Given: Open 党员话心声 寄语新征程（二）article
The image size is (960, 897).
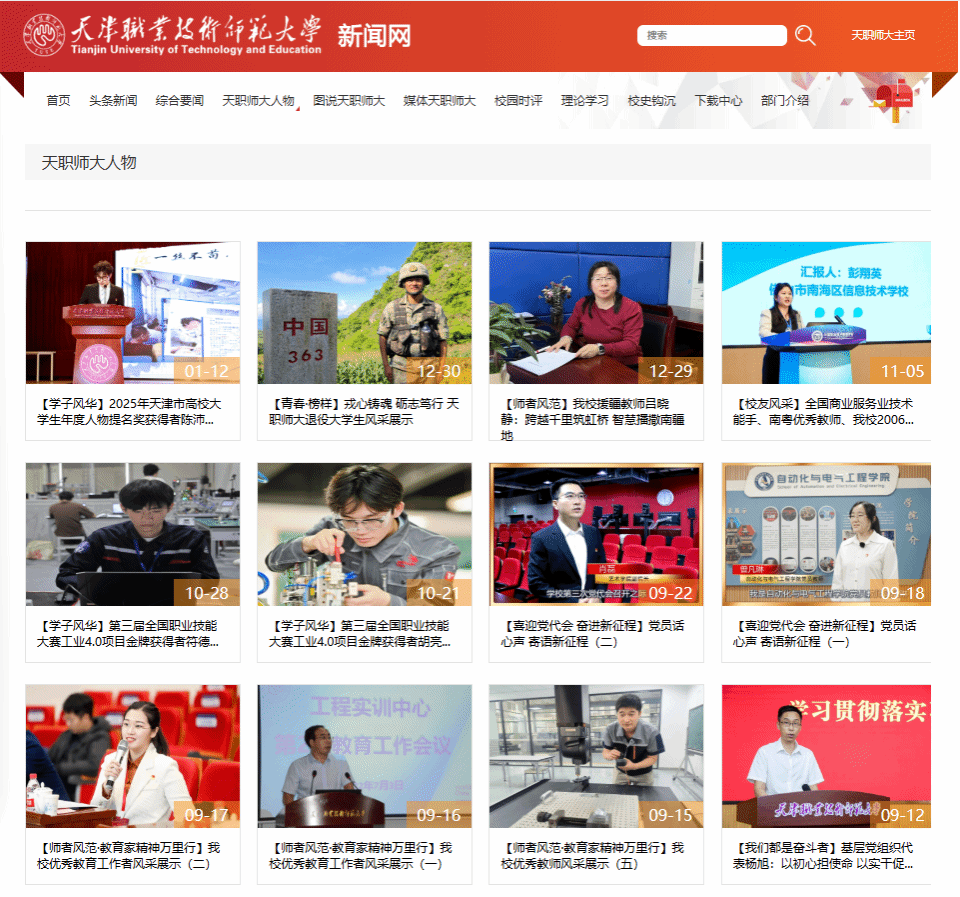Looking at the screenshot, I should [x=595, y=633].
